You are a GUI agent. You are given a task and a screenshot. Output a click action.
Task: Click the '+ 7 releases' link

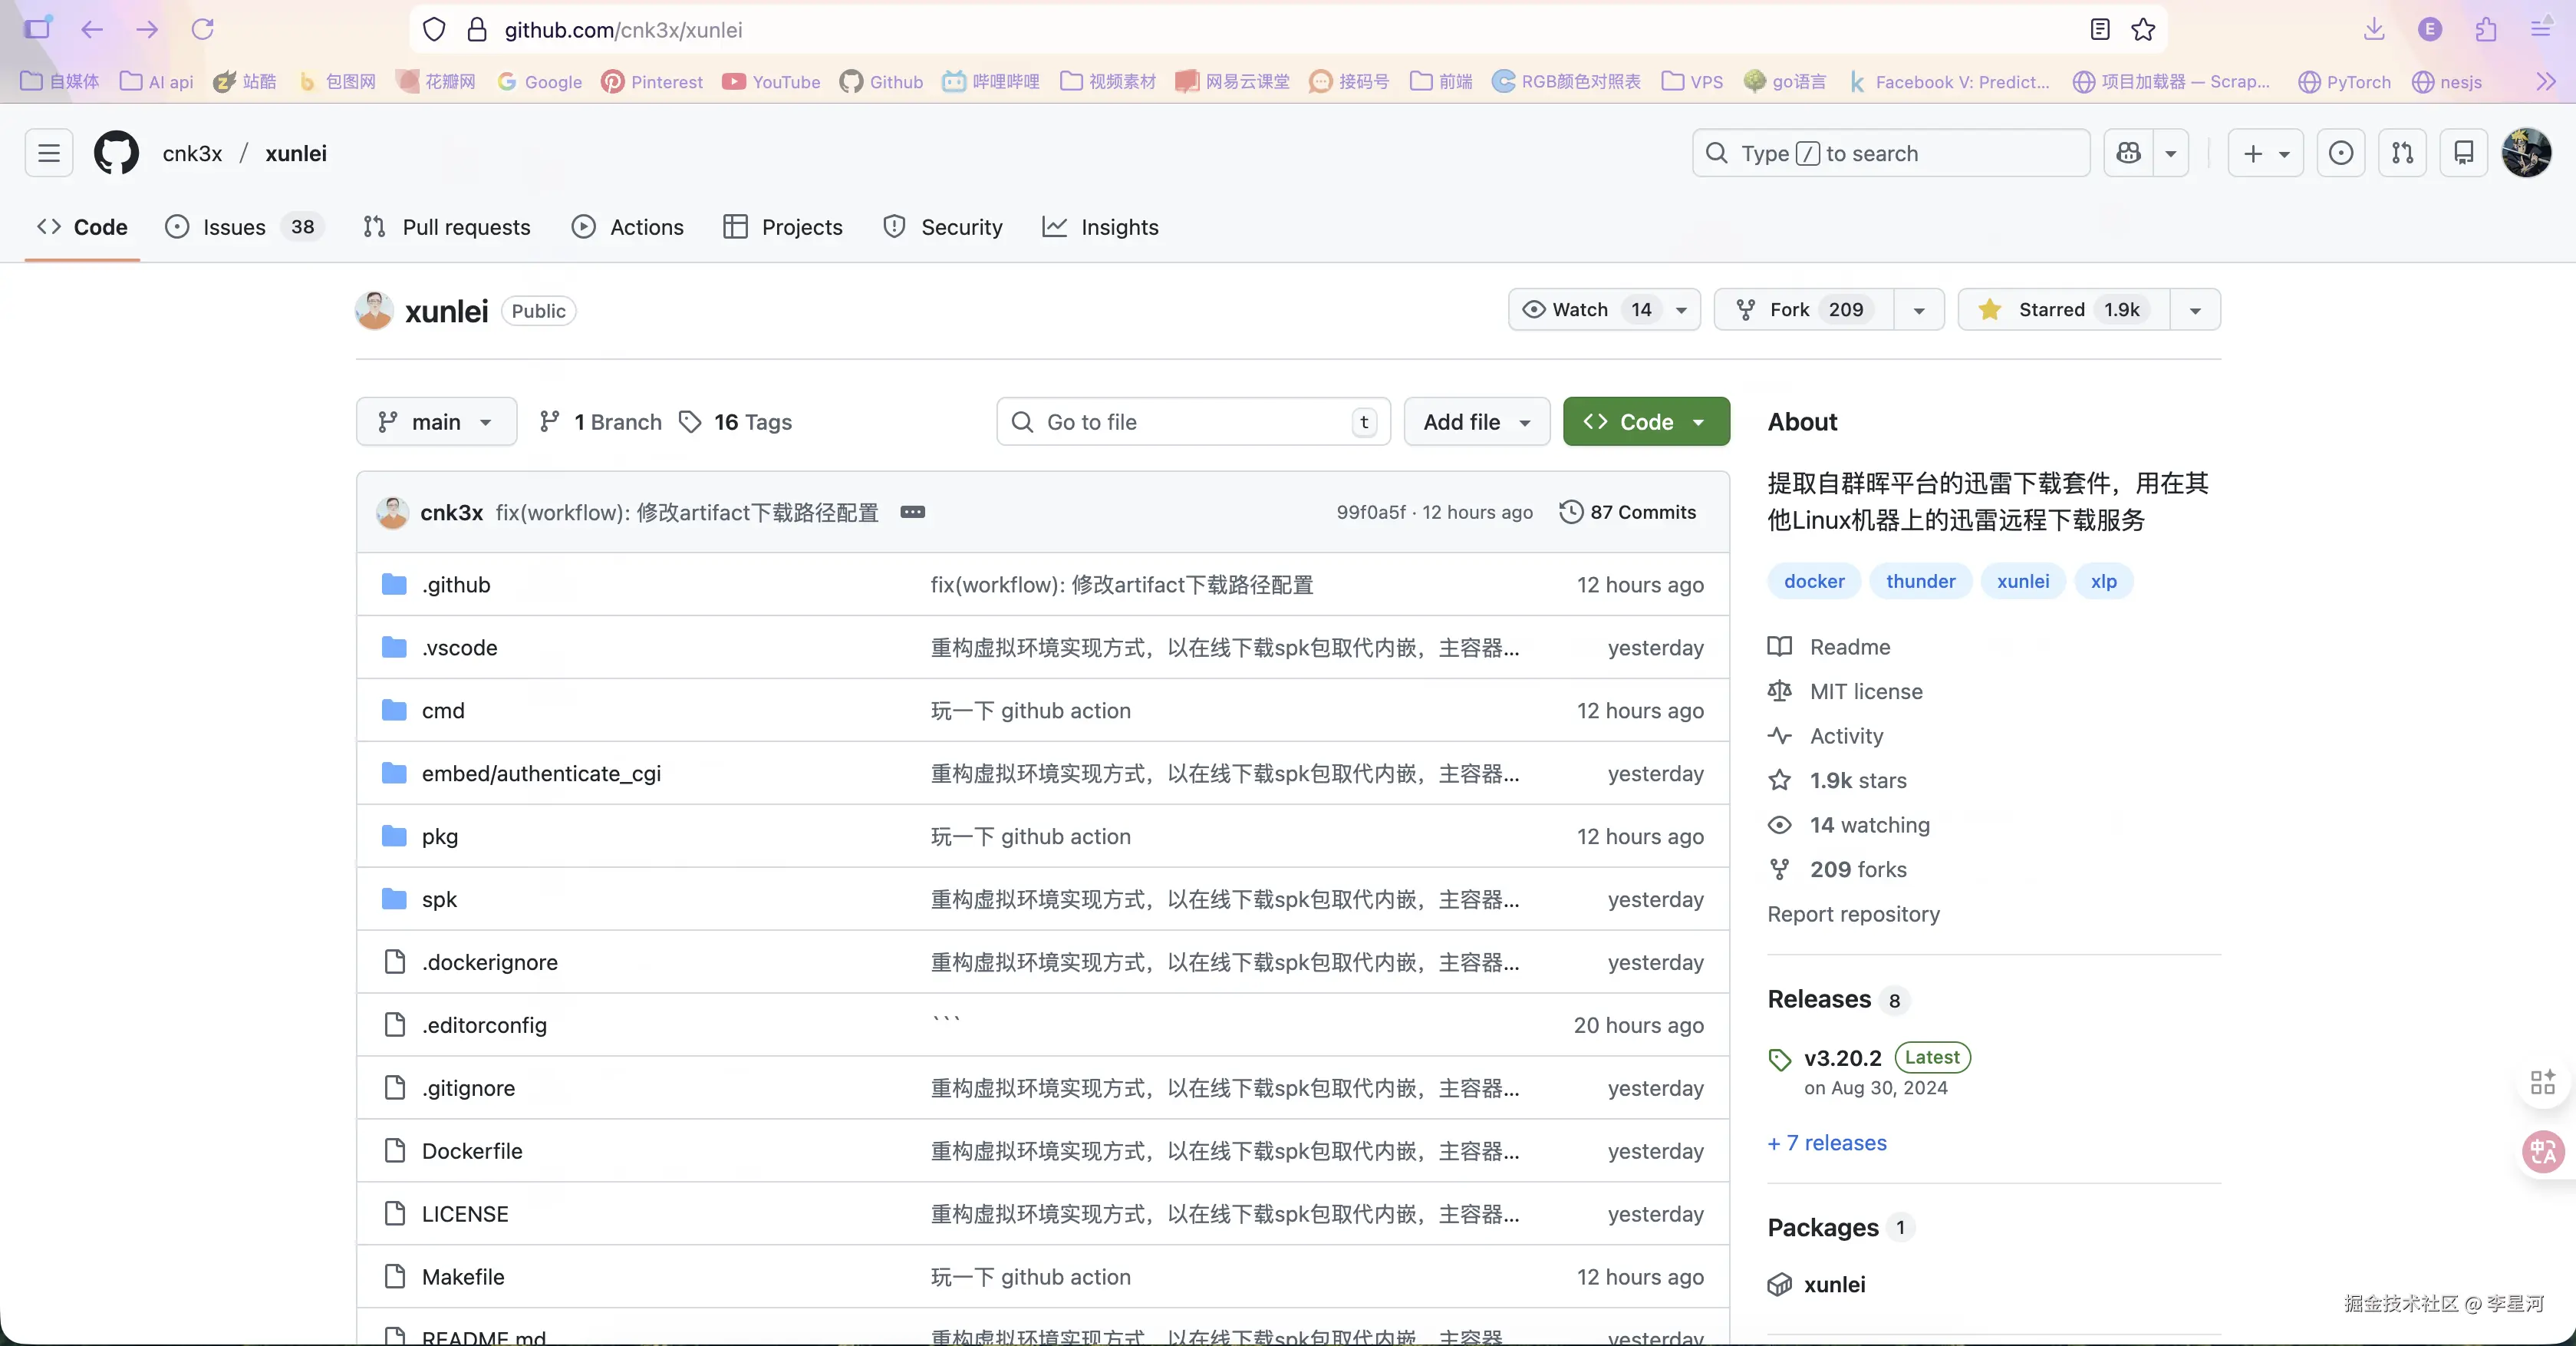pyautogui.click(x=1827, y=1143)
